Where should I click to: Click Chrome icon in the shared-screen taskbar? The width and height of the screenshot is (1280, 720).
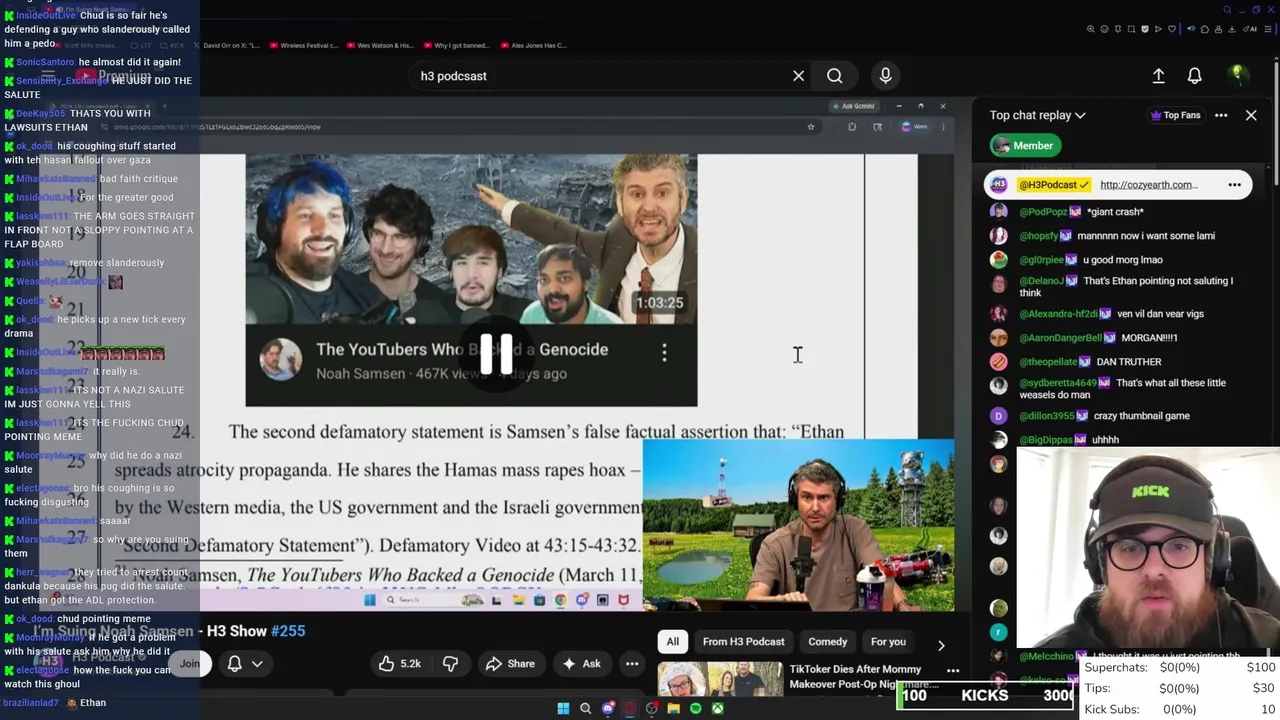point(560,600)
